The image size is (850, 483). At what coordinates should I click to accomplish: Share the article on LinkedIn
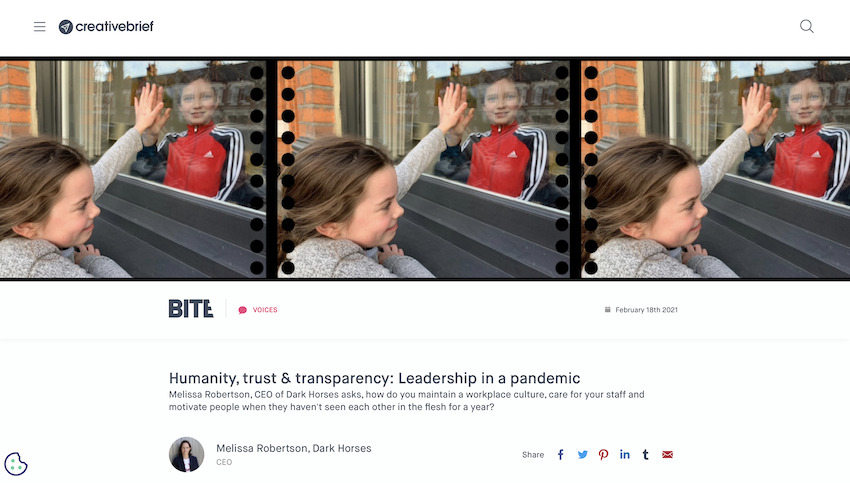(x=624, y=454)
